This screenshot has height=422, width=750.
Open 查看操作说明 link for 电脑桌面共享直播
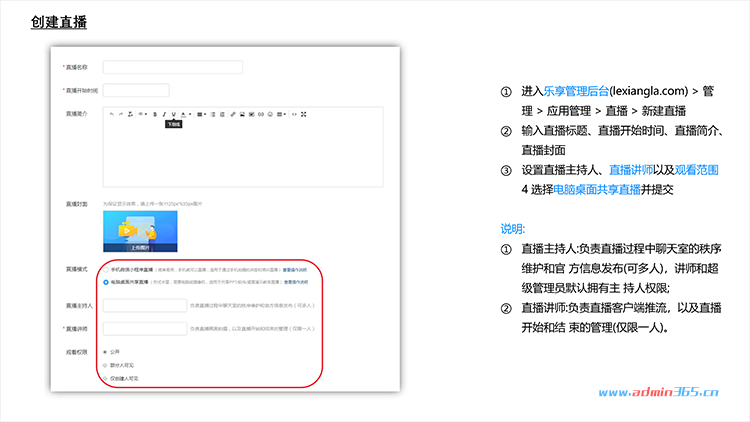[x=296, y=282]
